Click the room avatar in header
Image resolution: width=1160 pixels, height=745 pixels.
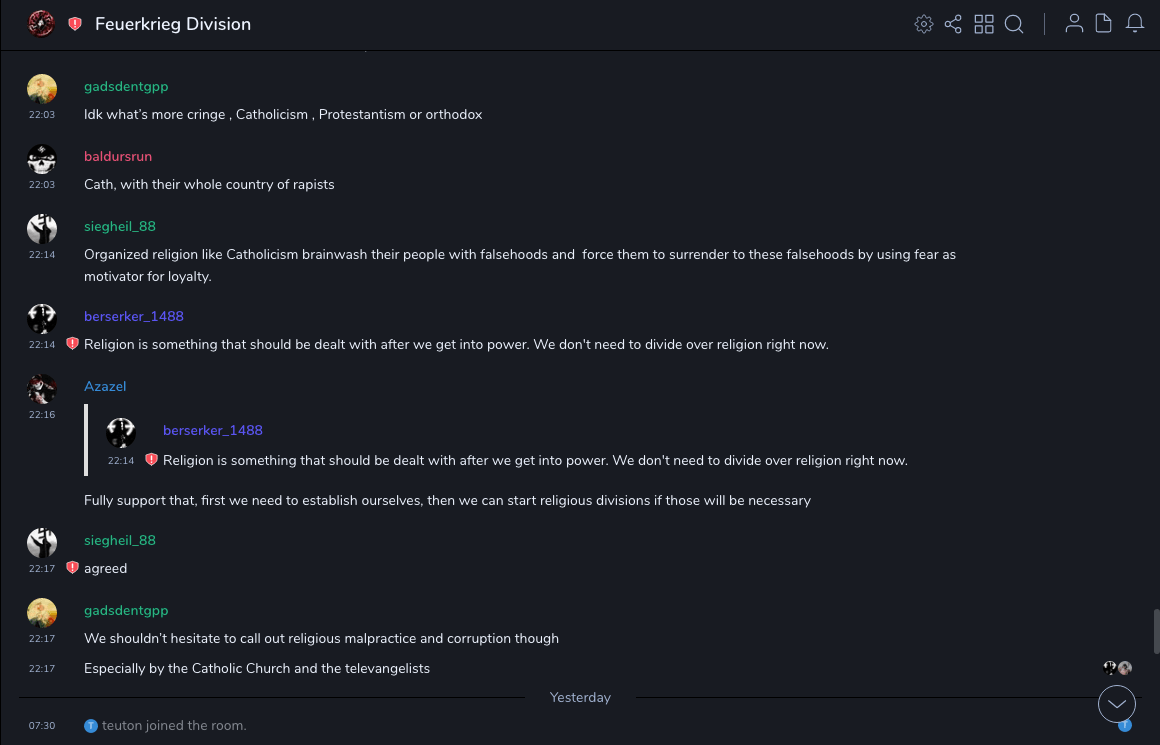coord(41,24)
